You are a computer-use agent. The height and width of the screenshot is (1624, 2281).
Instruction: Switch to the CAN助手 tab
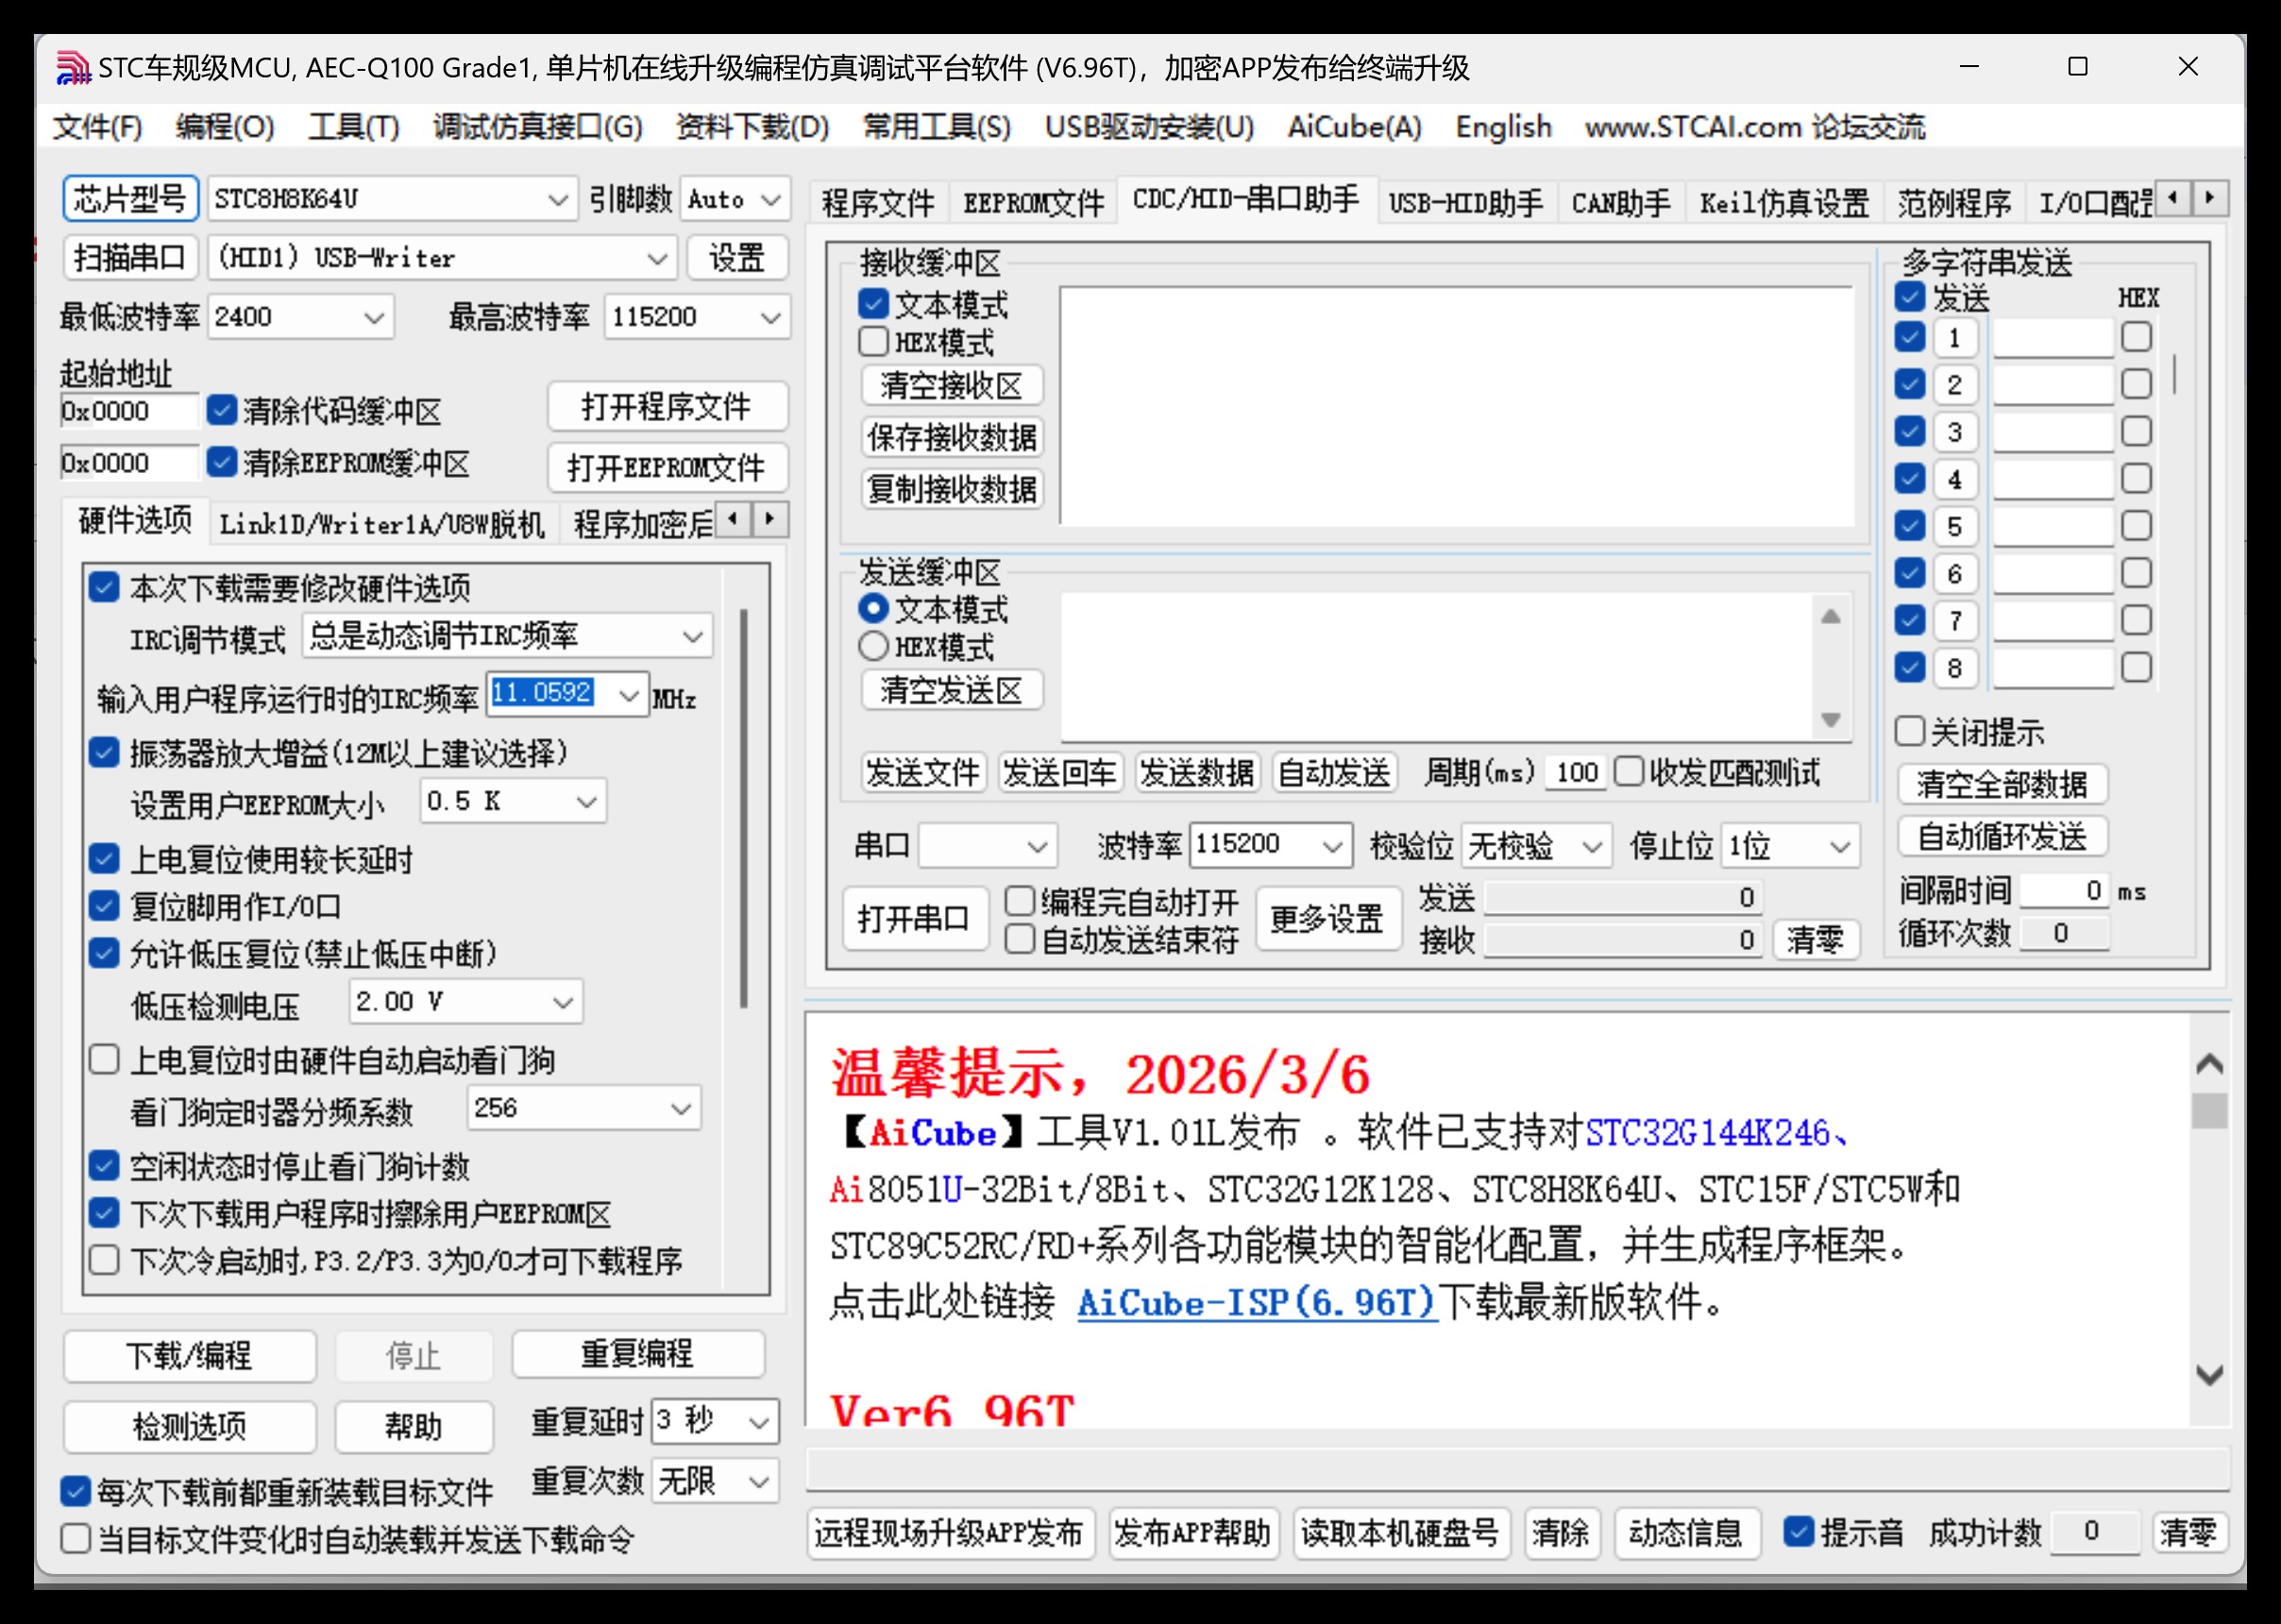tap(1620, 200)
